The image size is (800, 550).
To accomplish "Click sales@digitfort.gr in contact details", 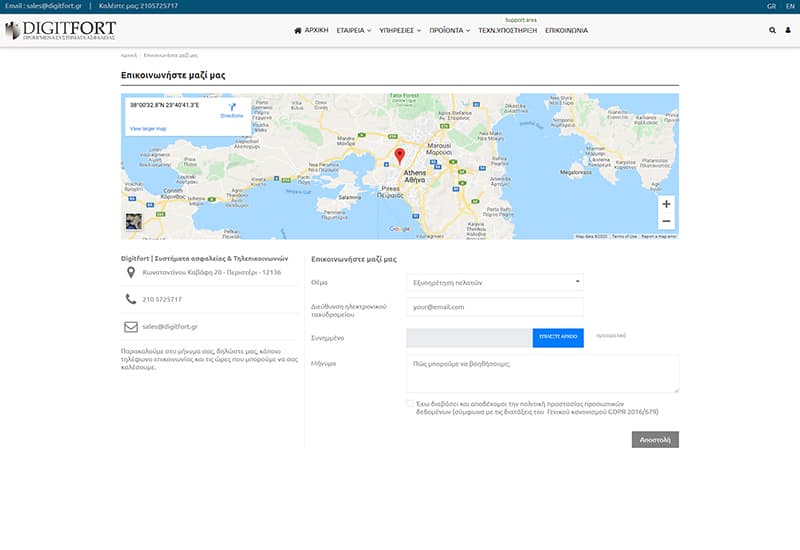I will tap(170, 327).
